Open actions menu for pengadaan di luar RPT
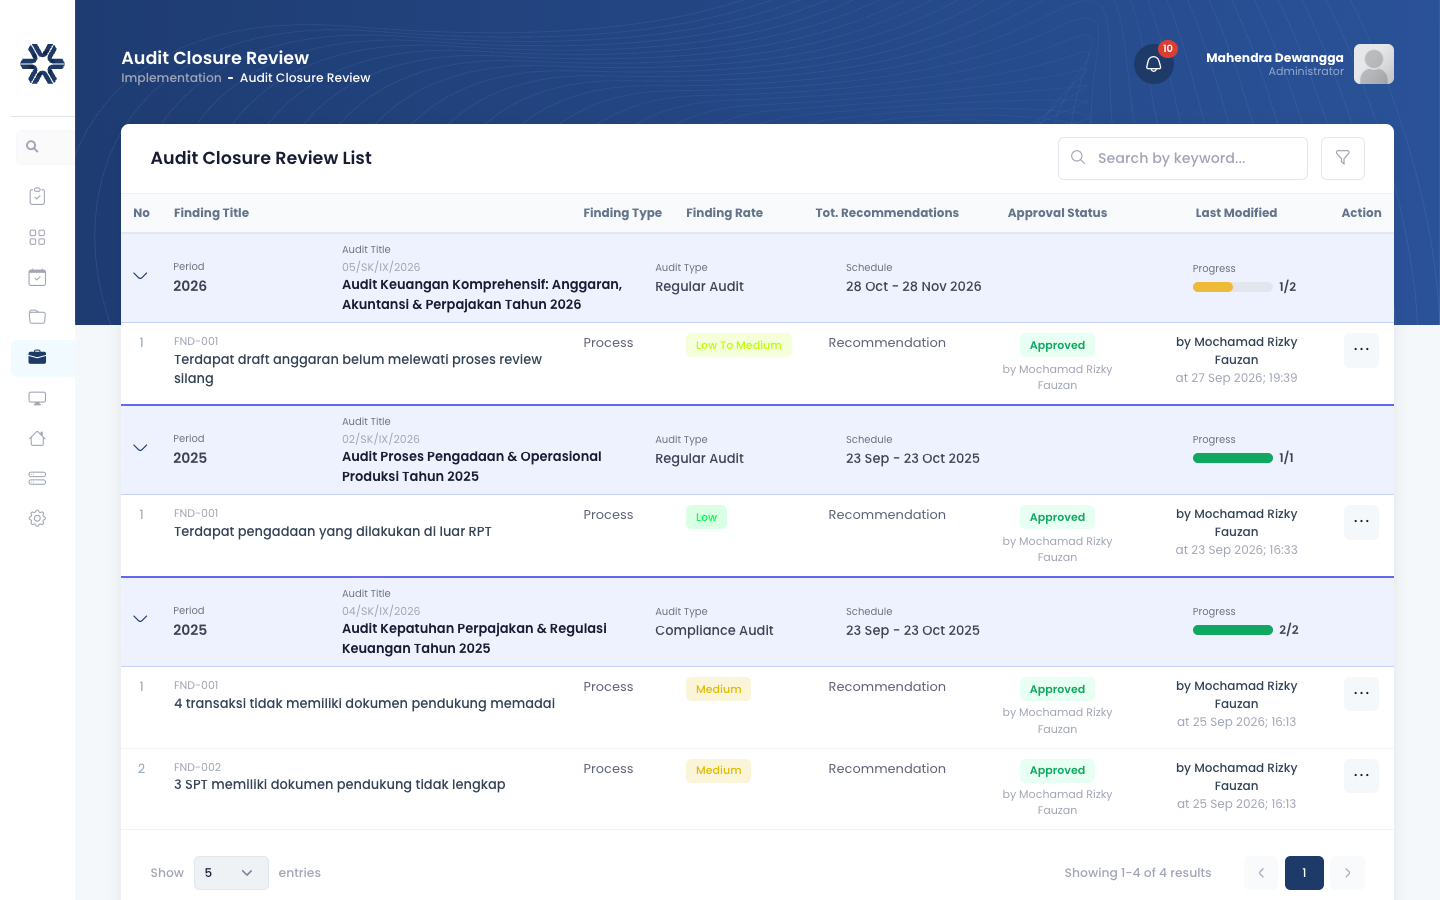The image size is (1440, 900). [x=1361, y=522]
